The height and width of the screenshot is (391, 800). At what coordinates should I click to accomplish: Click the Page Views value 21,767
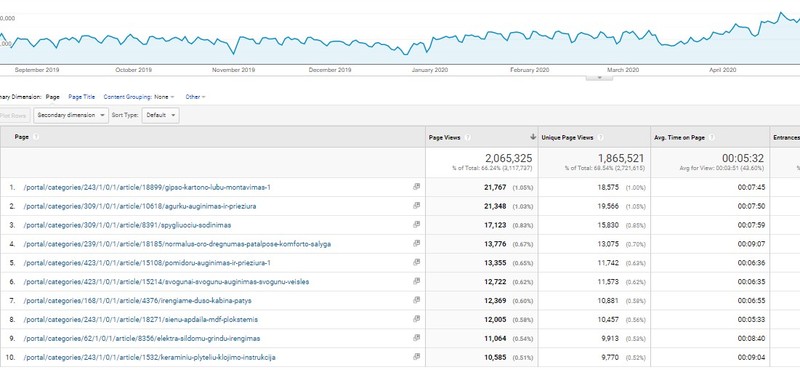495,187
